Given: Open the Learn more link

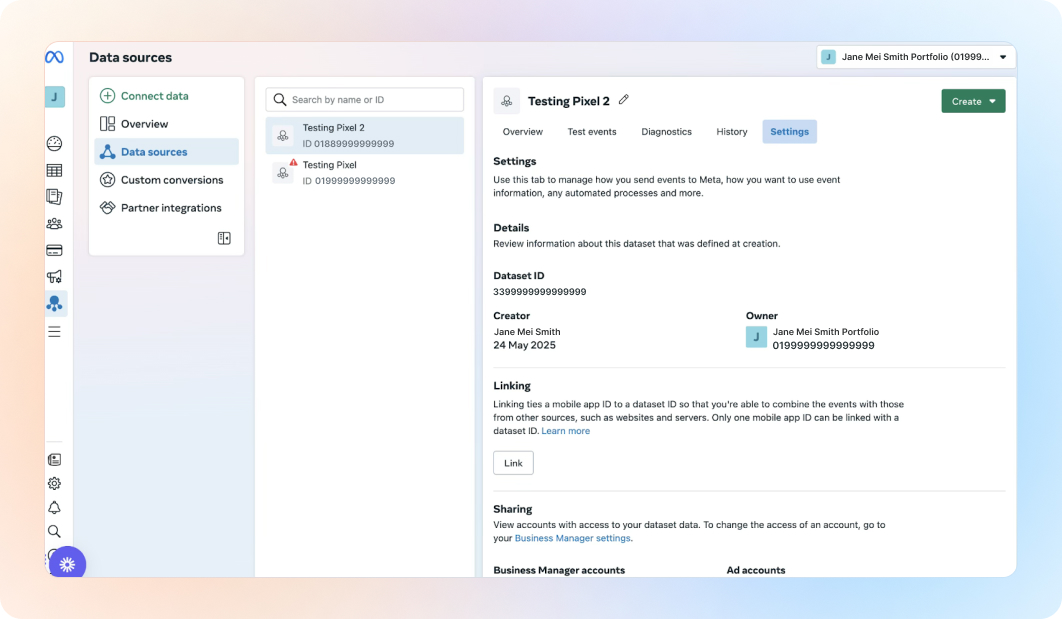Looking at the screenshot, I should 566,431.
